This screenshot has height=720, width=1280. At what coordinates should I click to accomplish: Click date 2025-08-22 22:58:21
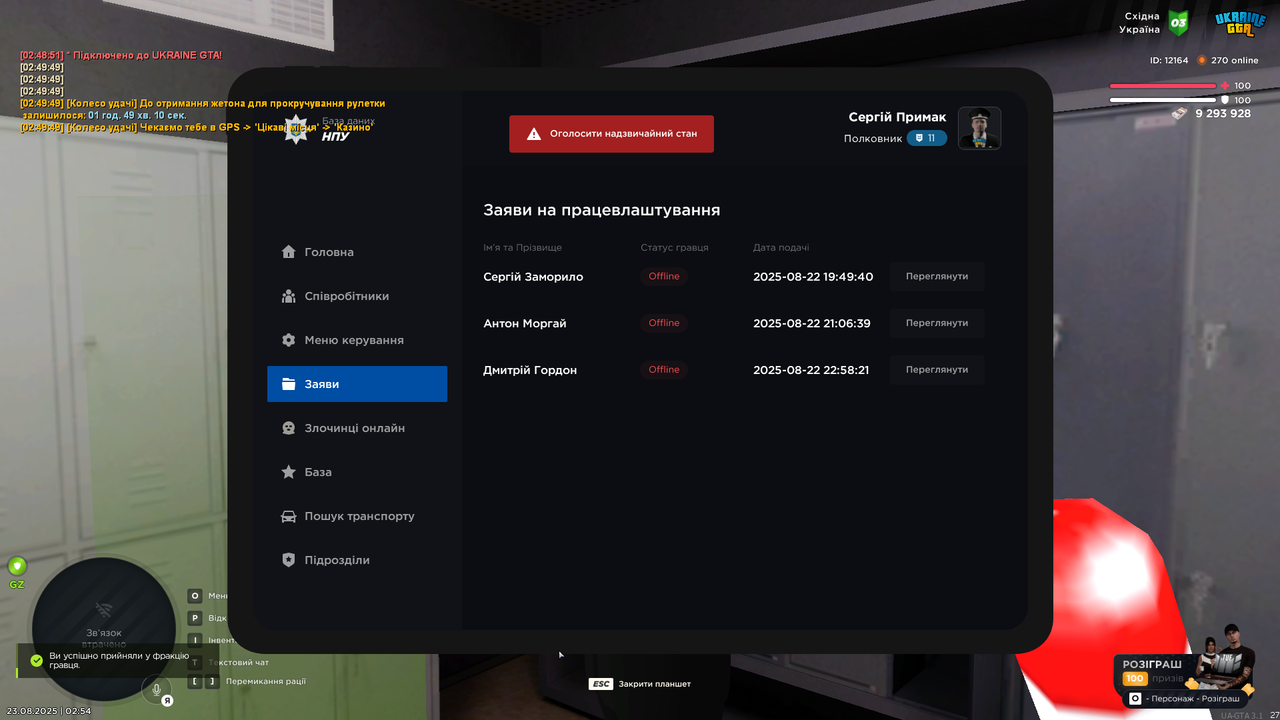pyautogui.click(x=811, y=370)
